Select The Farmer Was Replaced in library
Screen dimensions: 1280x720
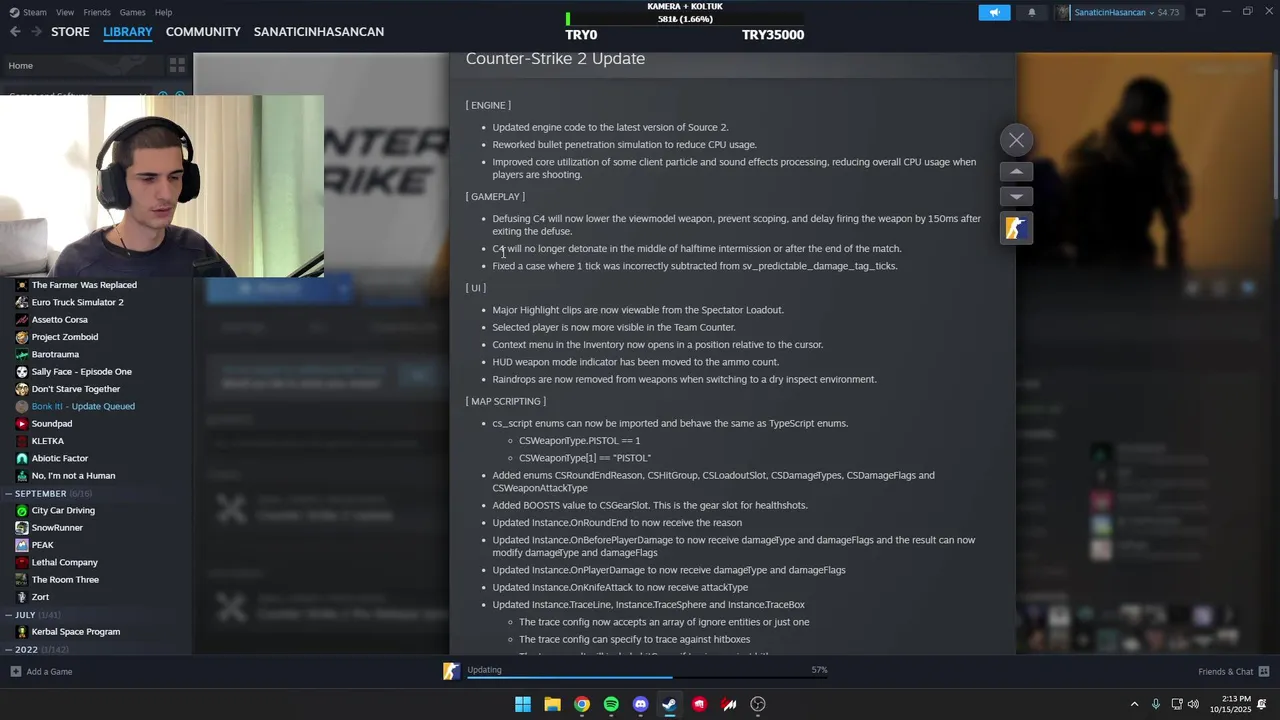(84, 285)
